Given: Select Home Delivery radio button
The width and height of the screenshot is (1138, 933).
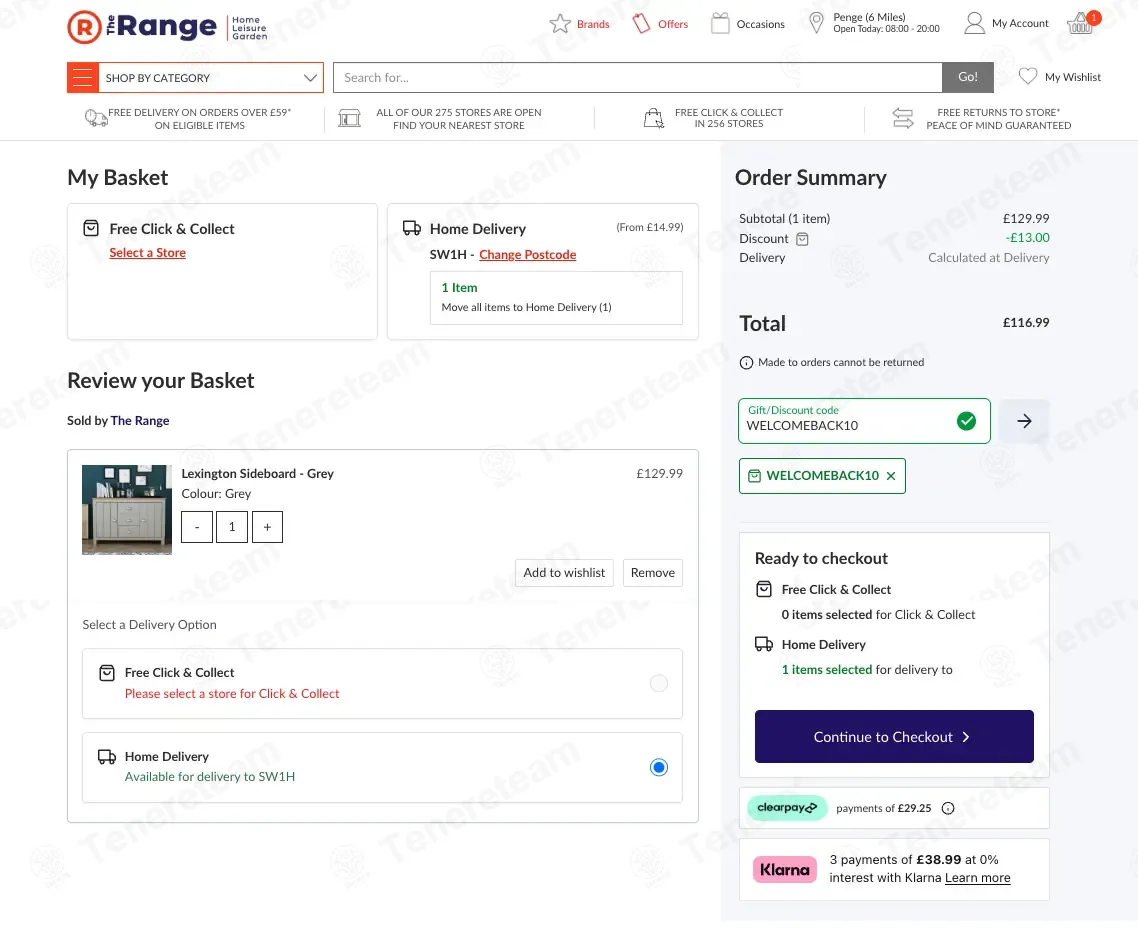Looking at the screenshot, I should tap(658, 767).
